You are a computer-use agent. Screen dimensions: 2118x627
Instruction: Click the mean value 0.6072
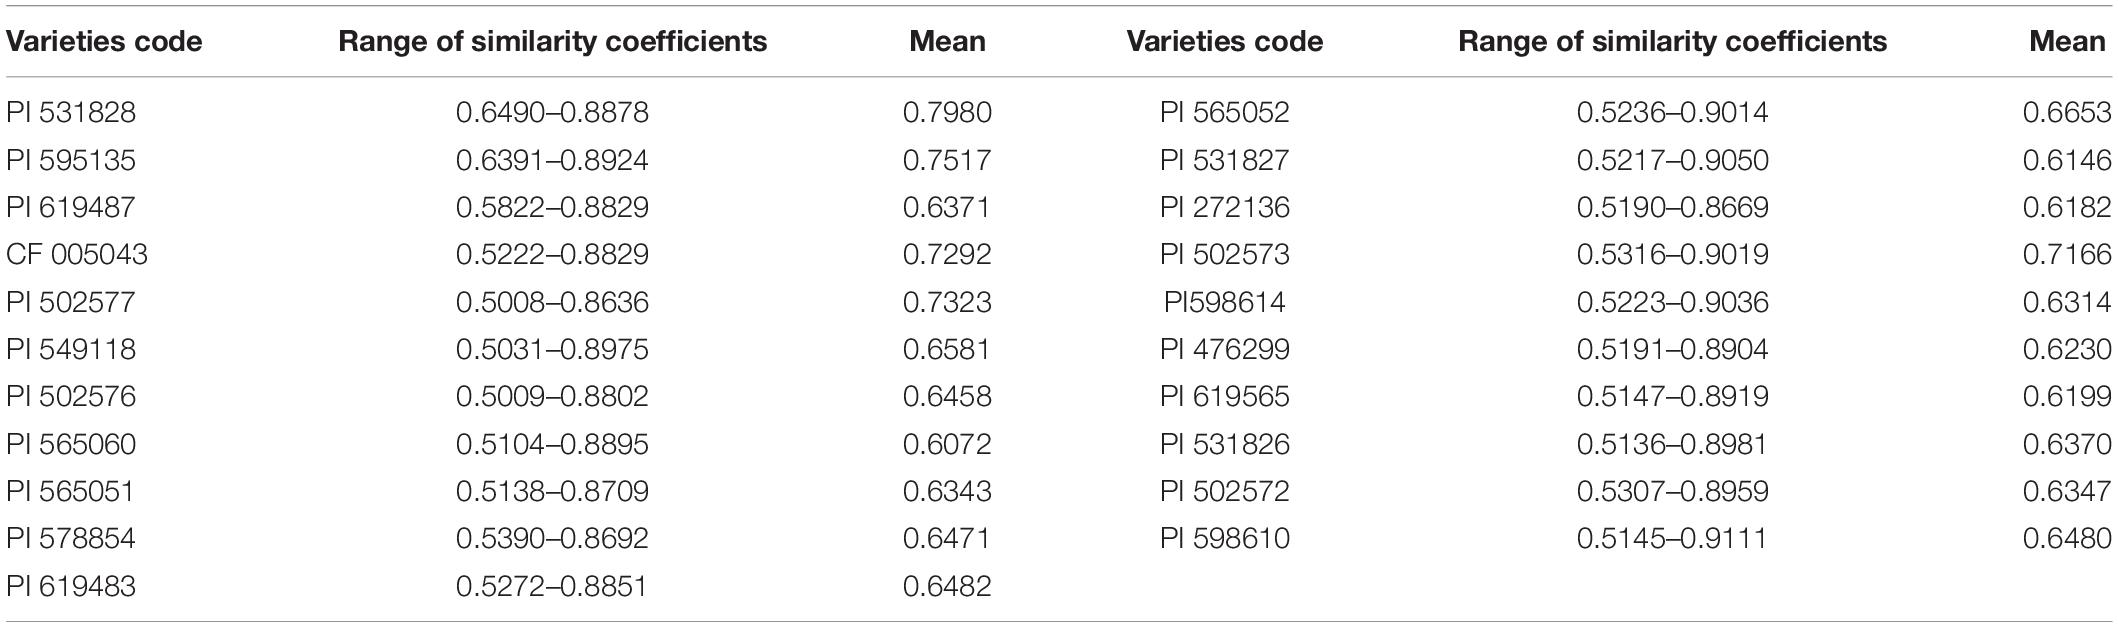947,444
